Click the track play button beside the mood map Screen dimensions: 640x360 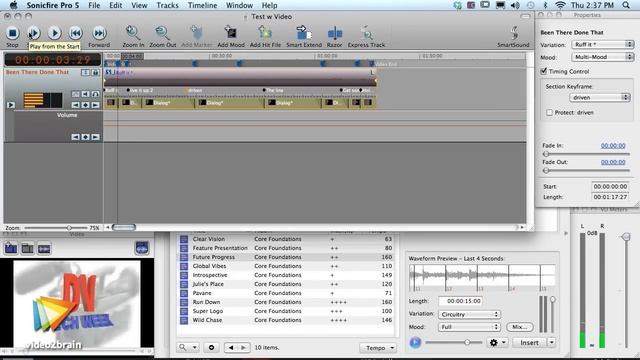(x=11, y=105)
